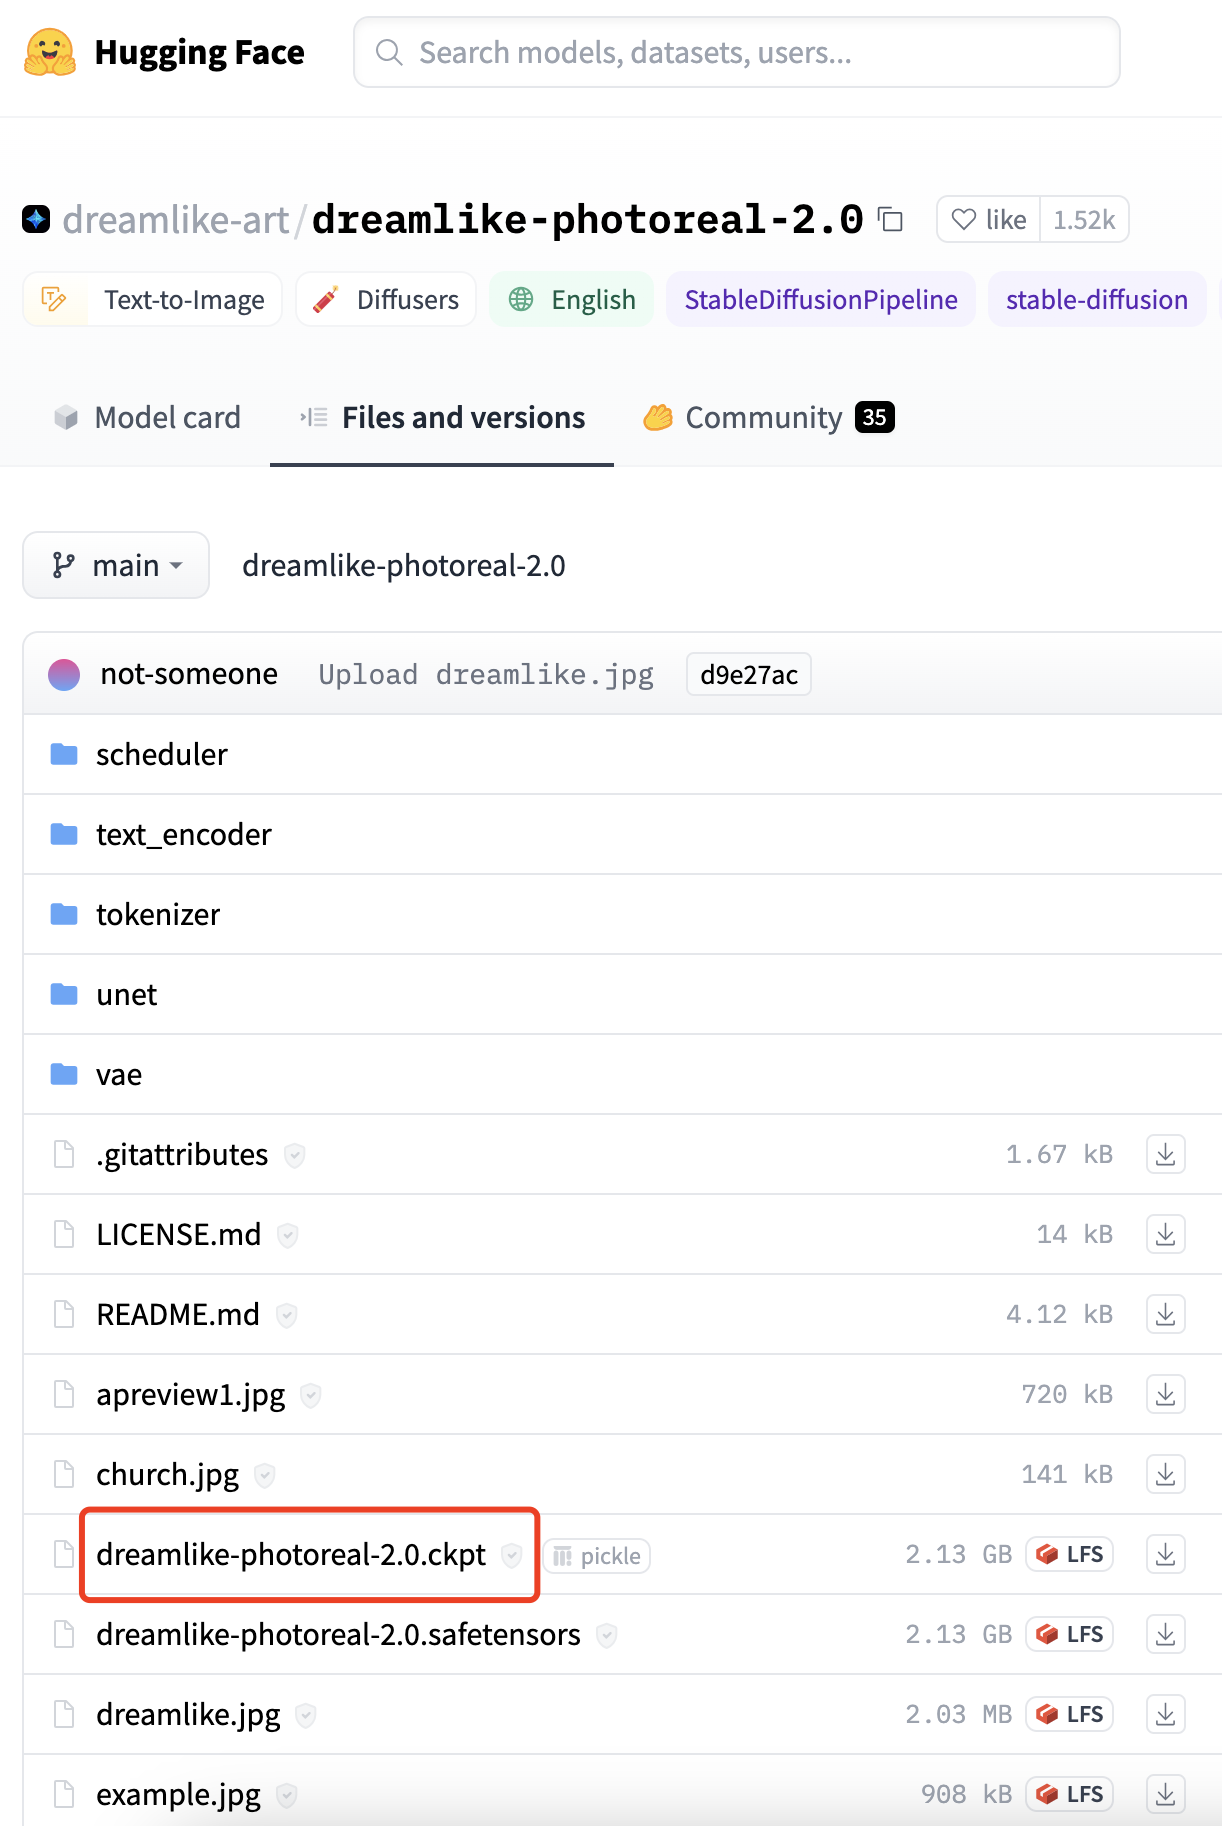Click the LFS badge on the .safetensors row
1222x1826 pixels.
click(1069, 1634)
